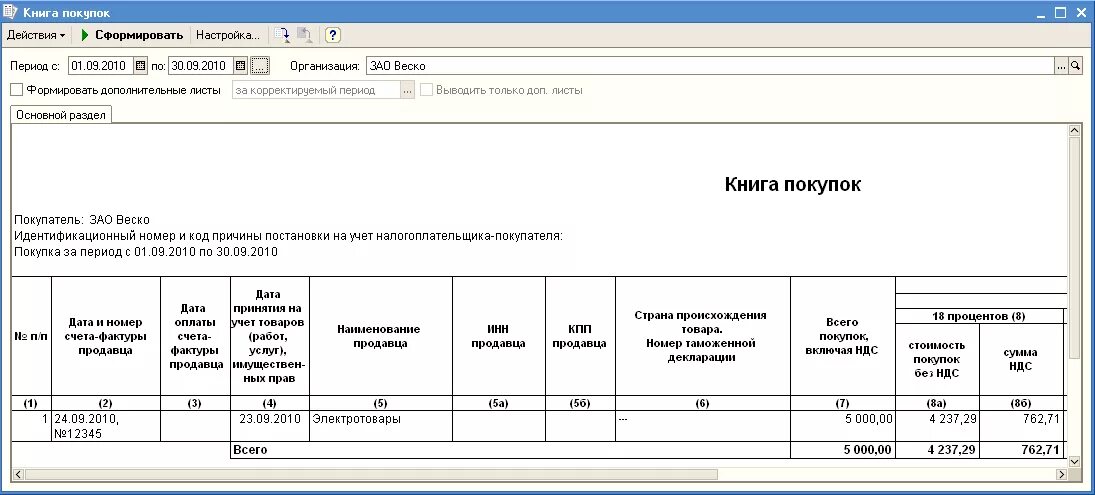1095x495 pixels.
Task: Click the ИНН продавца column header
Action: tap(499, 337)
